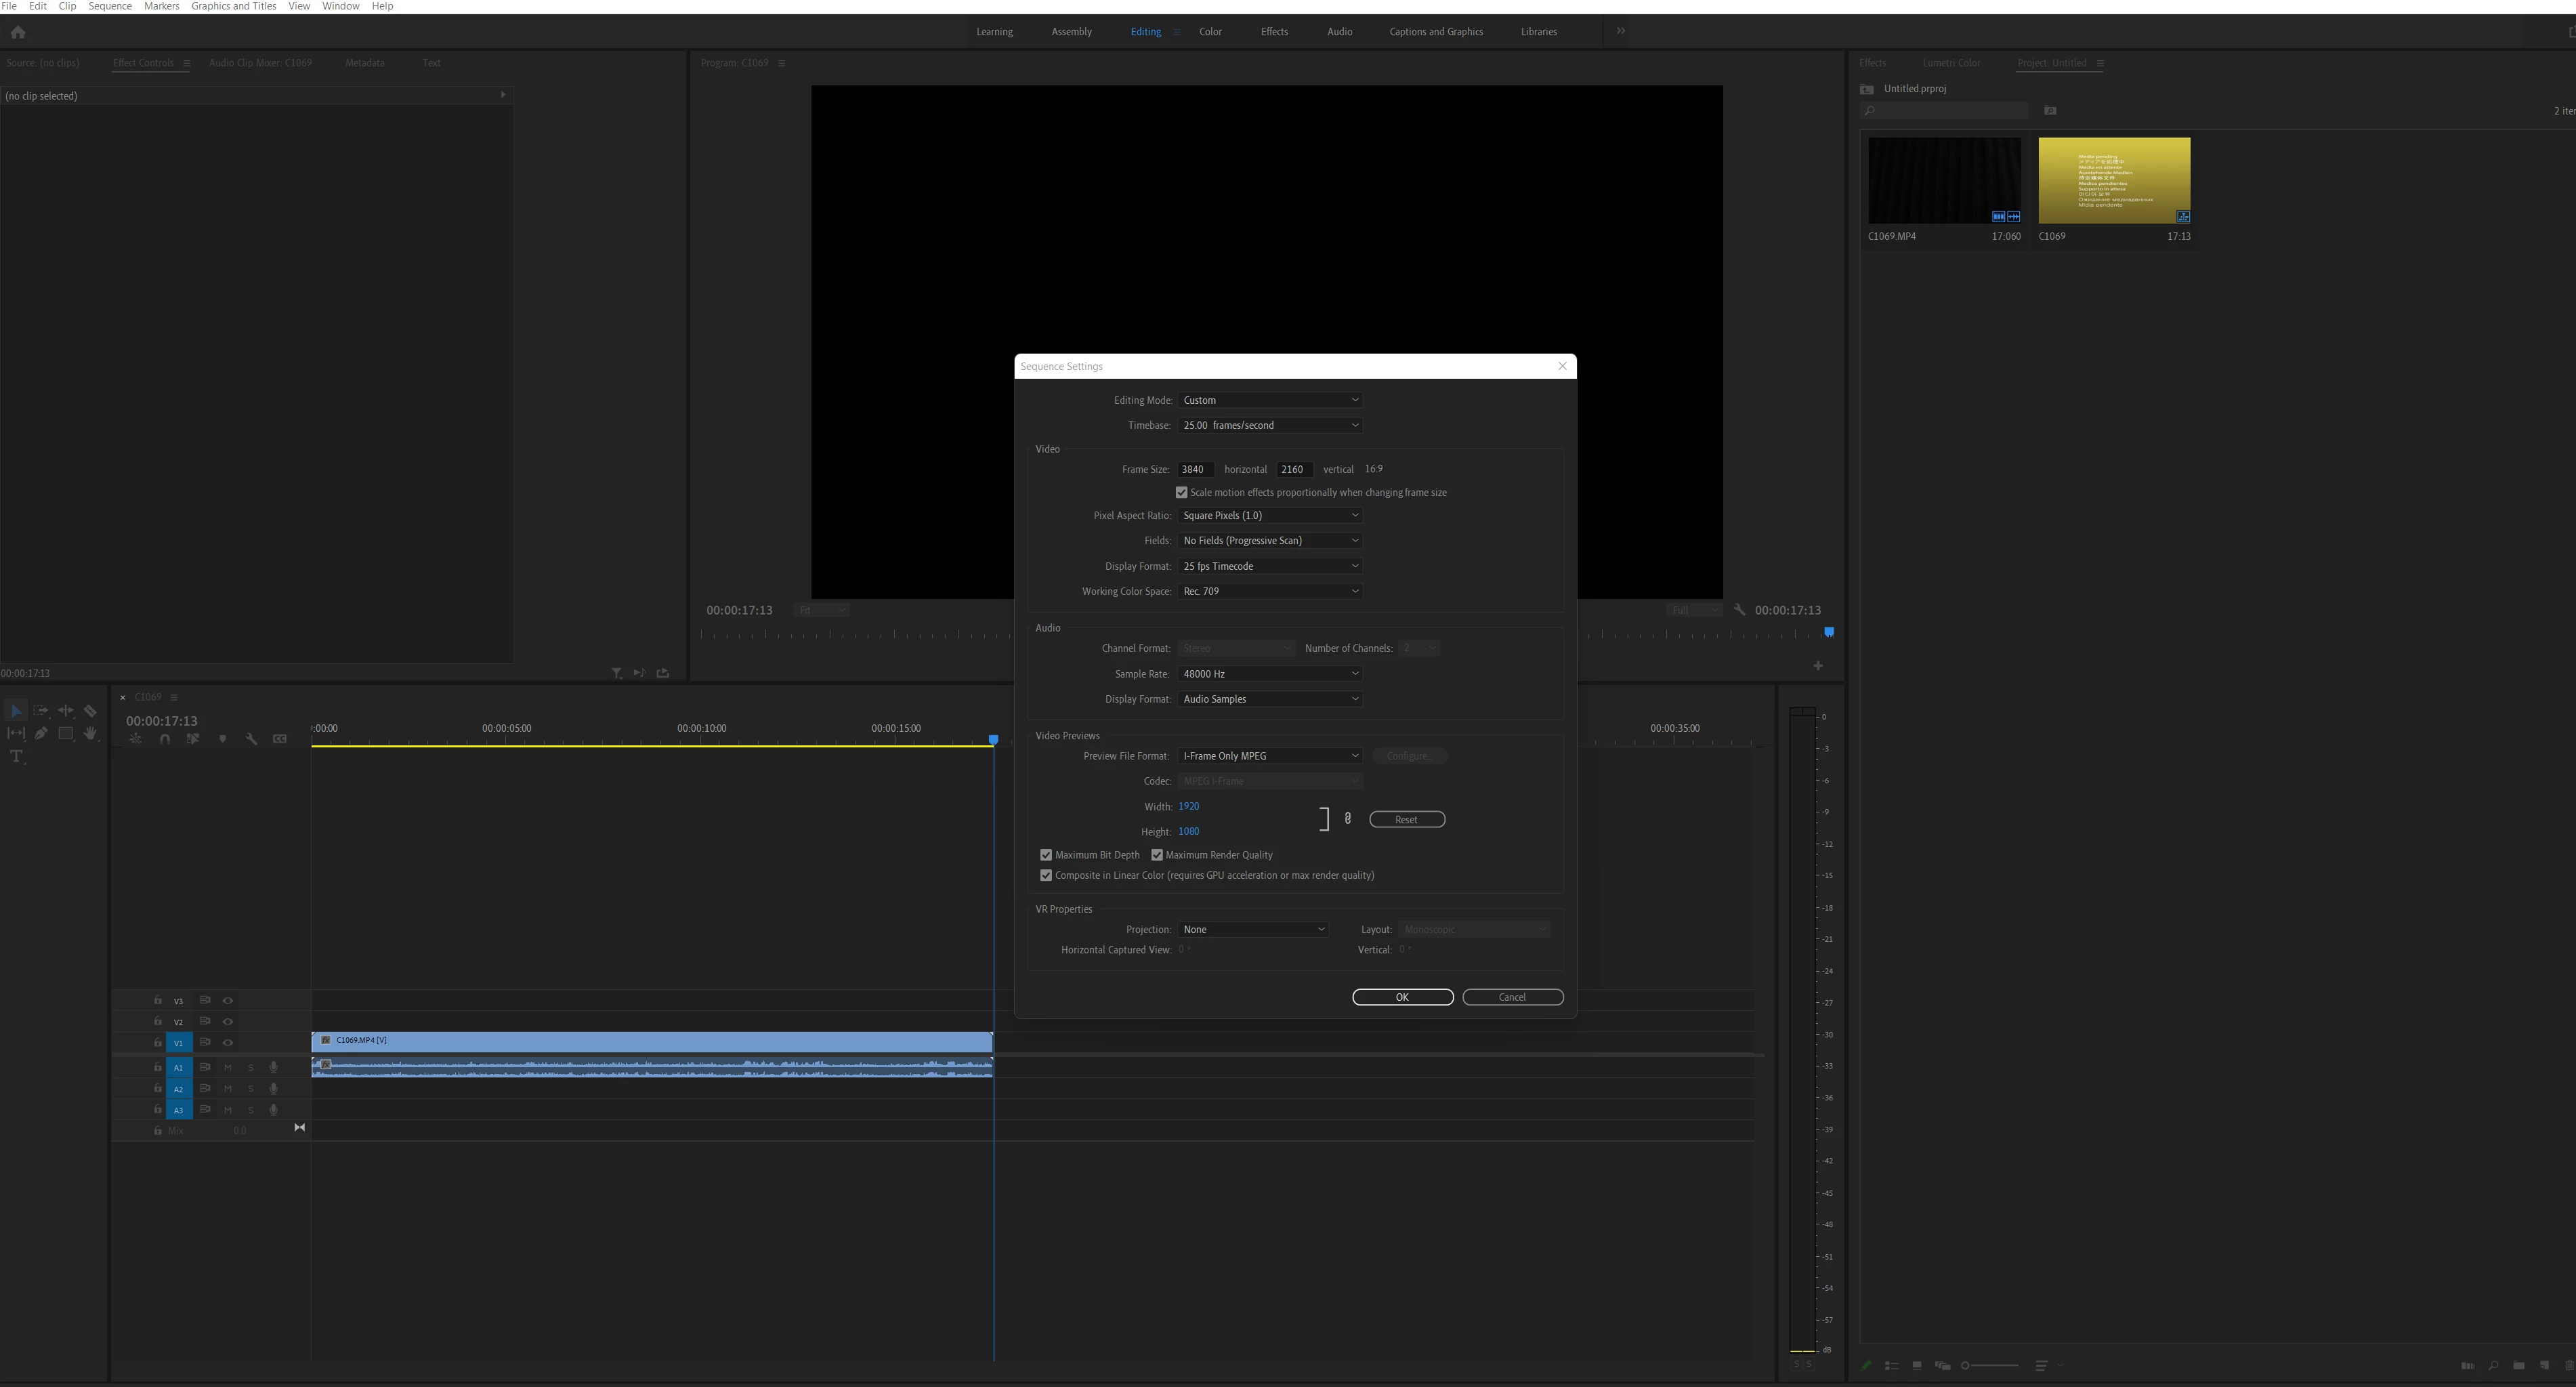The height and width of the screenshot is (1387, 2576).
Task: Toggle V2 track output eye
Action: click(x=228, y=1021)
